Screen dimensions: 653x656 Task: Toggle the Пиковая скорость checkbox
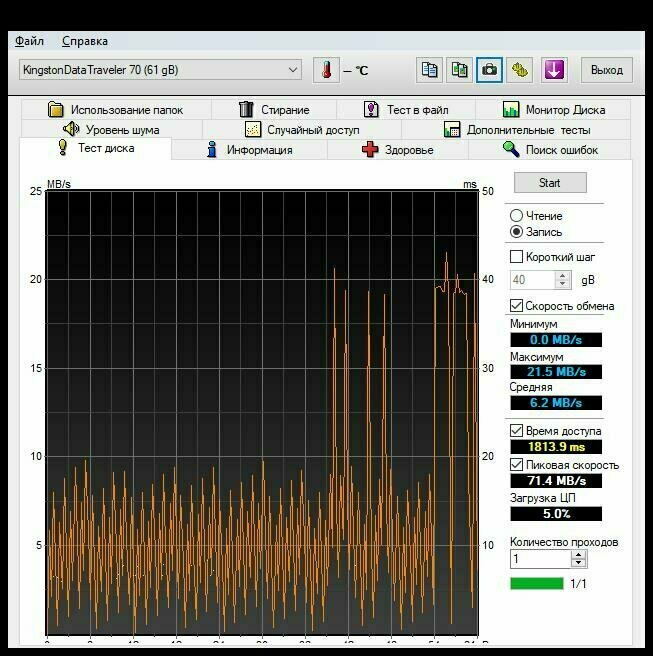(x=516, y=464)
